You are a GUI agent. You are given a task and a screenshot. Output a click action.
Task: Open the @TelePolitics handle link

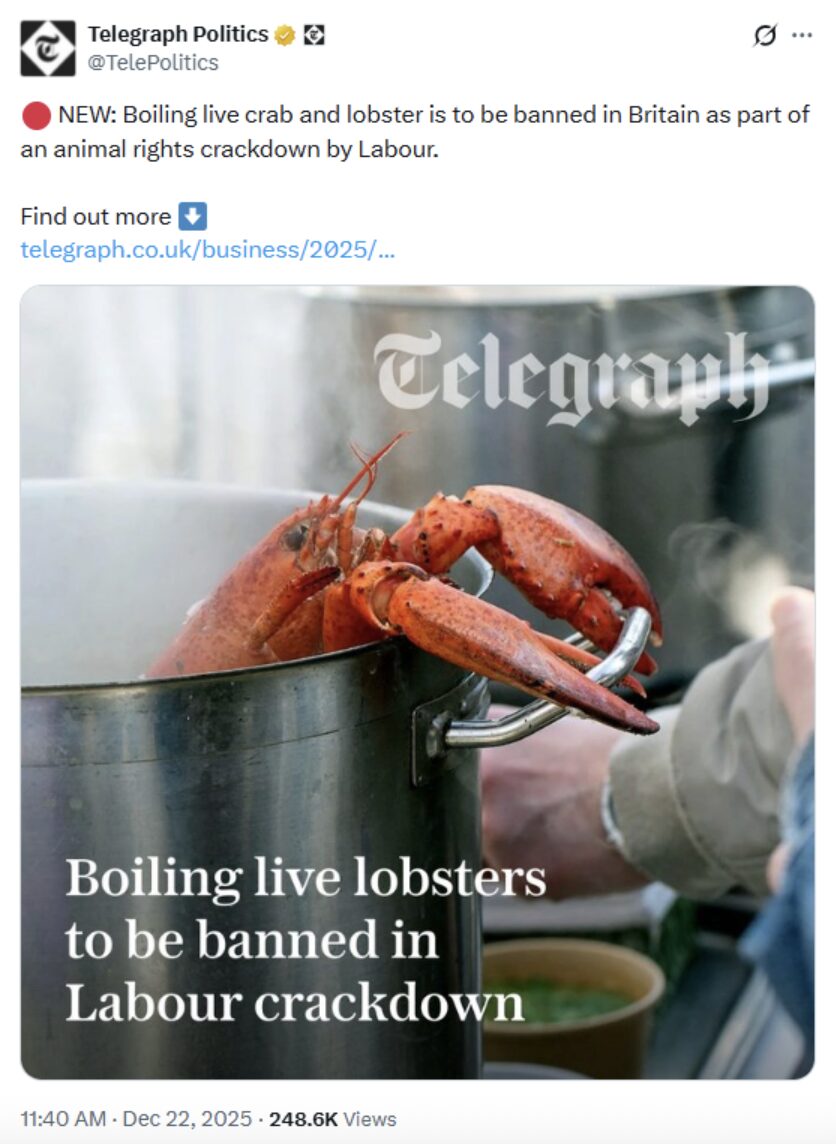pos(153,63)
